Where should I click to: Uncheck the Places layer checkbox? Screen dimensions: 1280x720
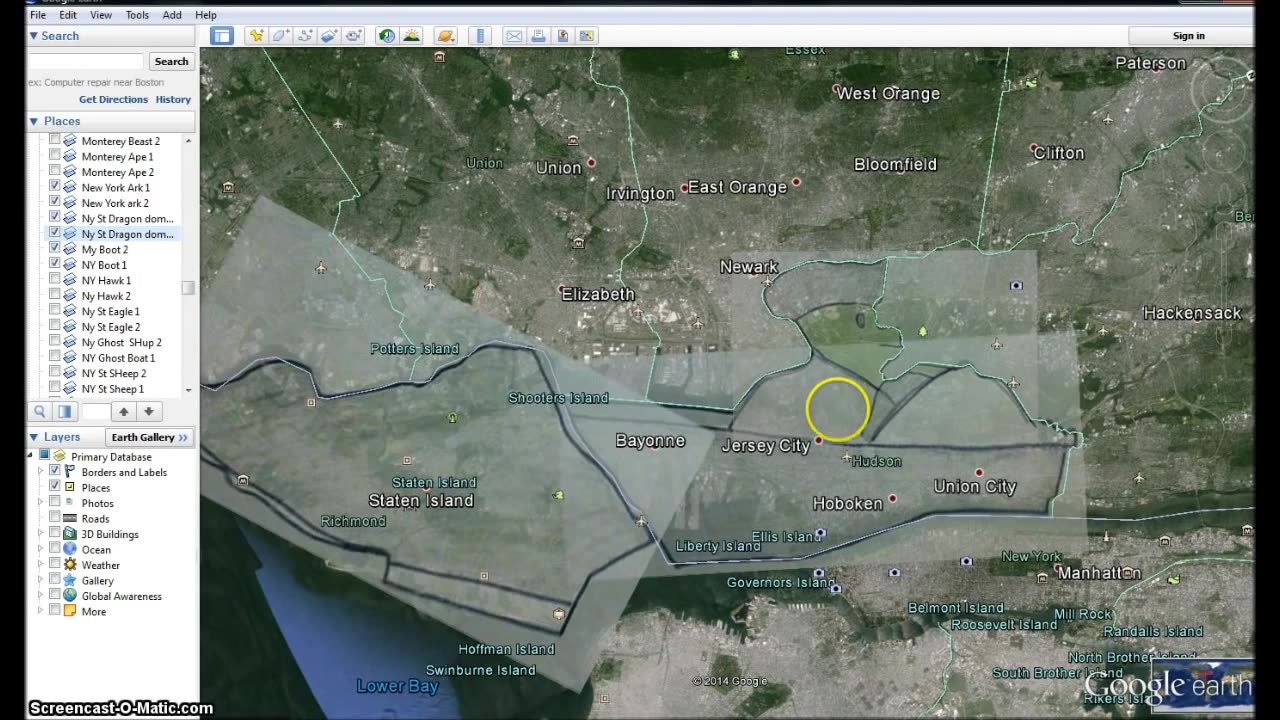coord(55,487)
